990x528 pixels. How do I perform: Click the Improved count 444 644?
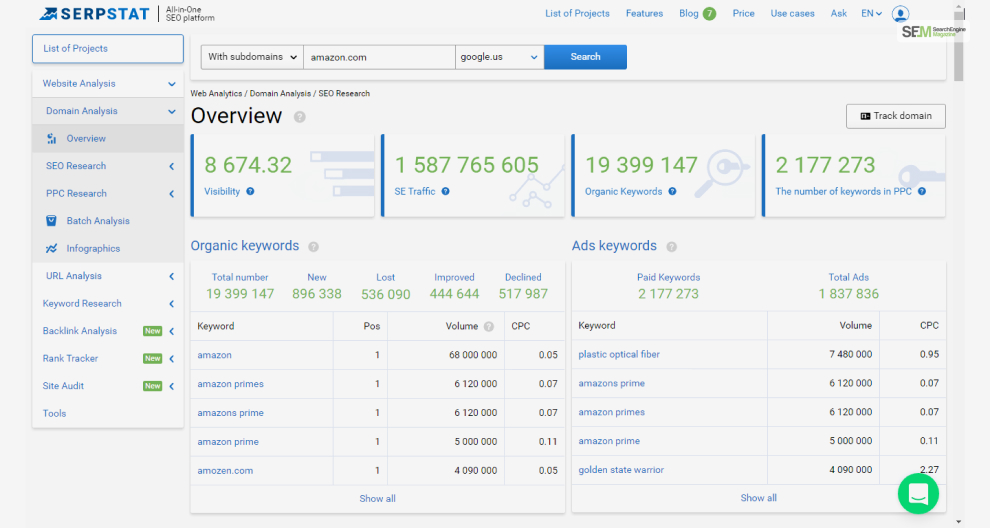click(455, 294)
